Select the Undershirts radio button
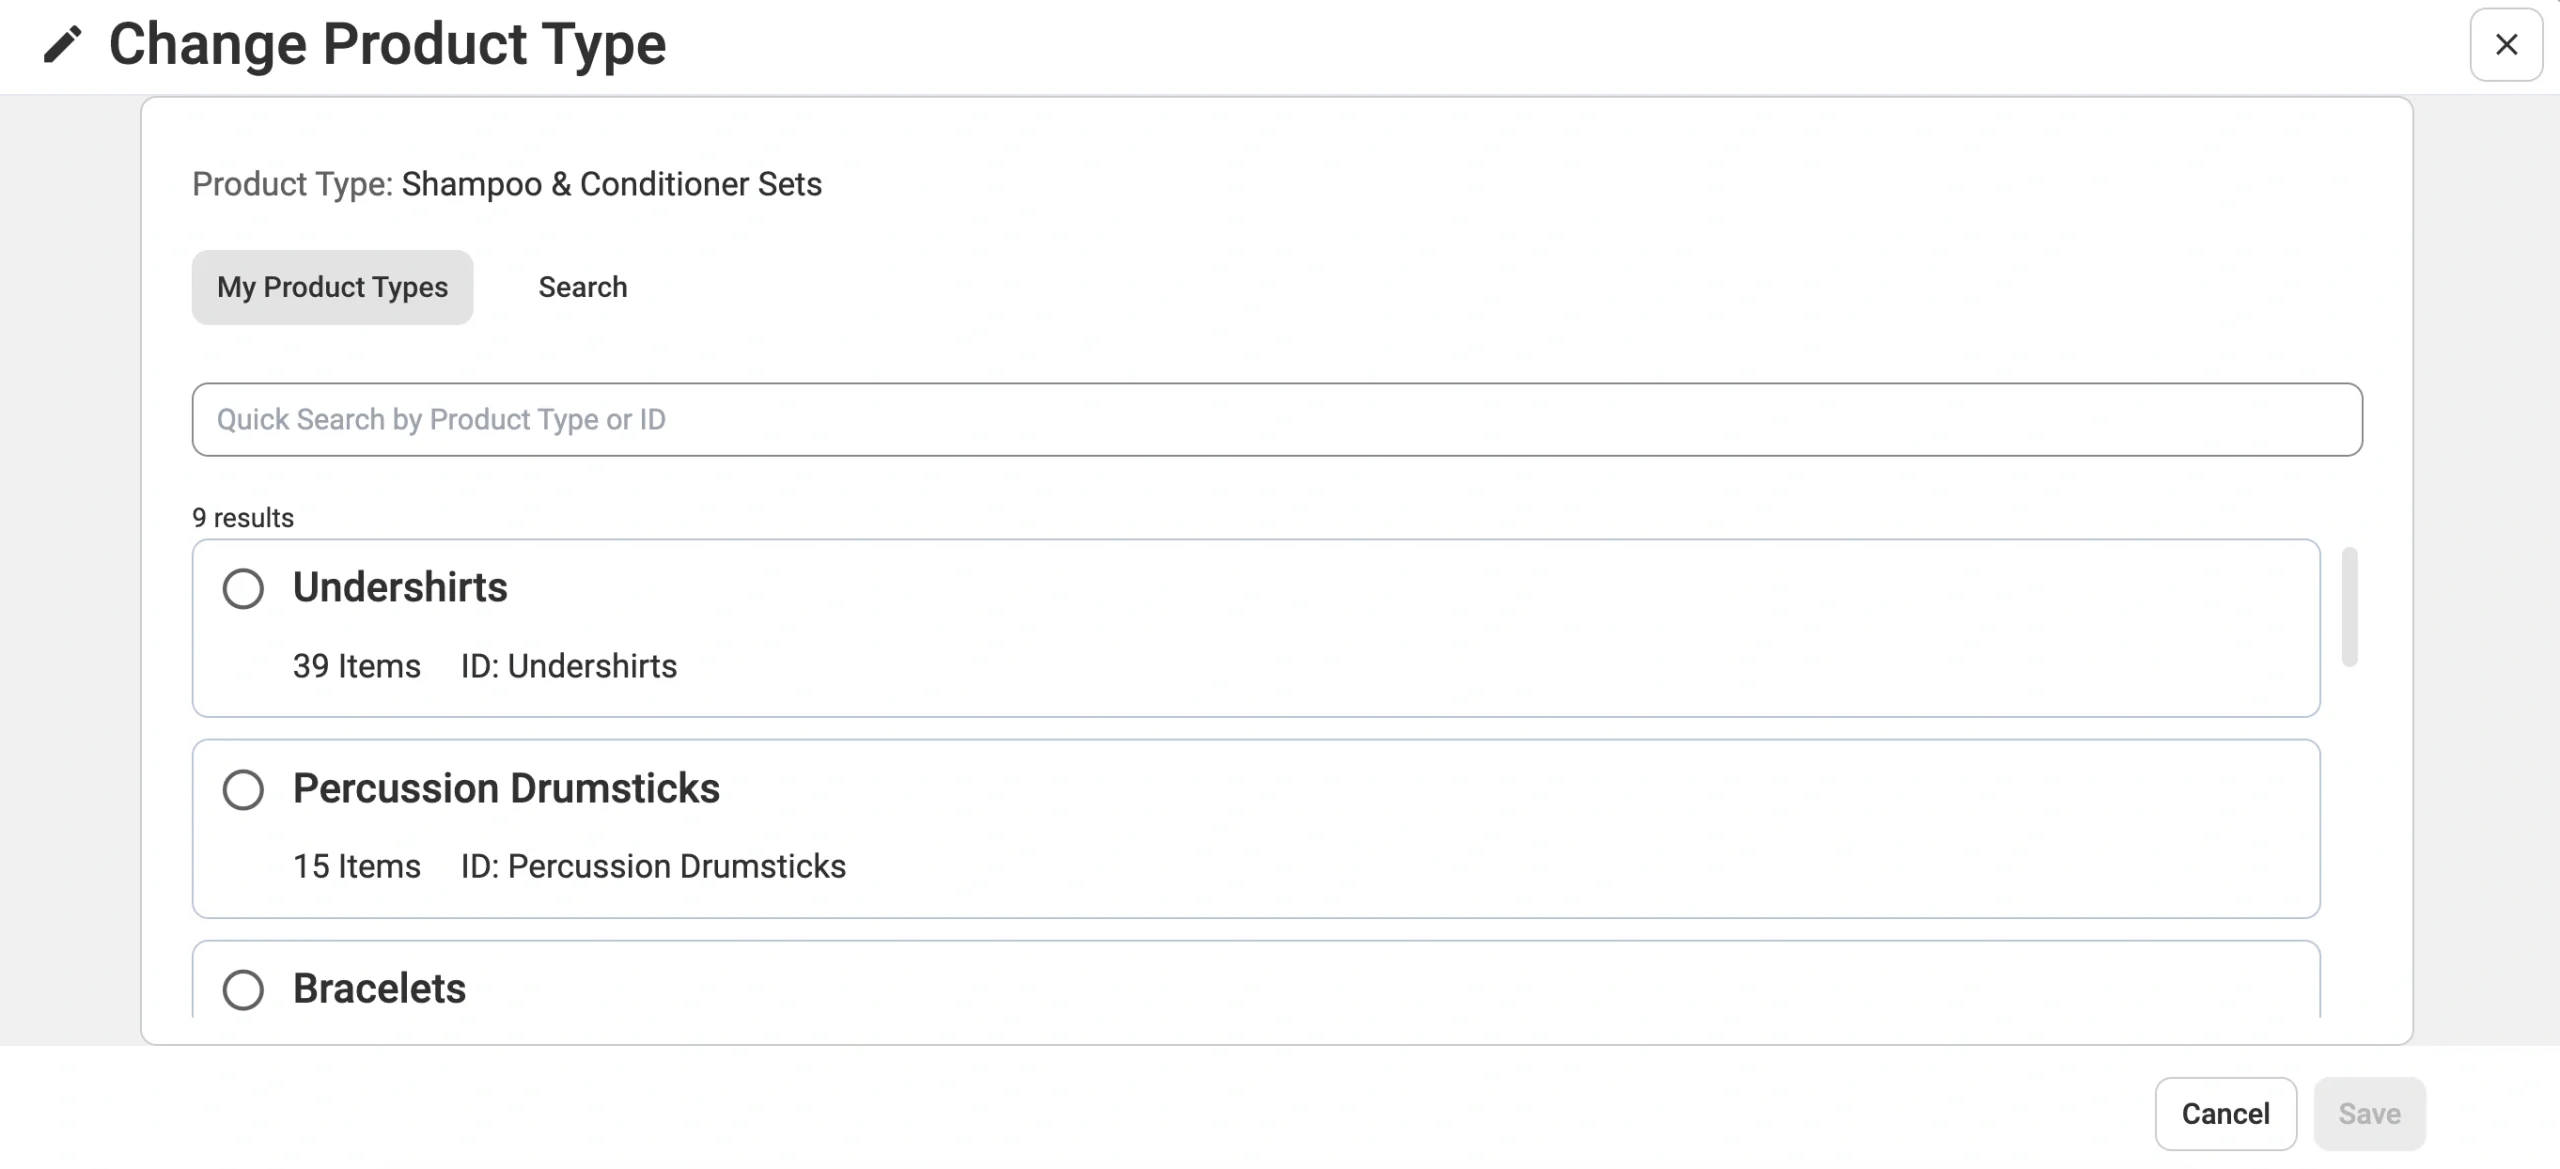This screenshot has height=1169, width=2560. pyautogui.click(x=243, y=589)
